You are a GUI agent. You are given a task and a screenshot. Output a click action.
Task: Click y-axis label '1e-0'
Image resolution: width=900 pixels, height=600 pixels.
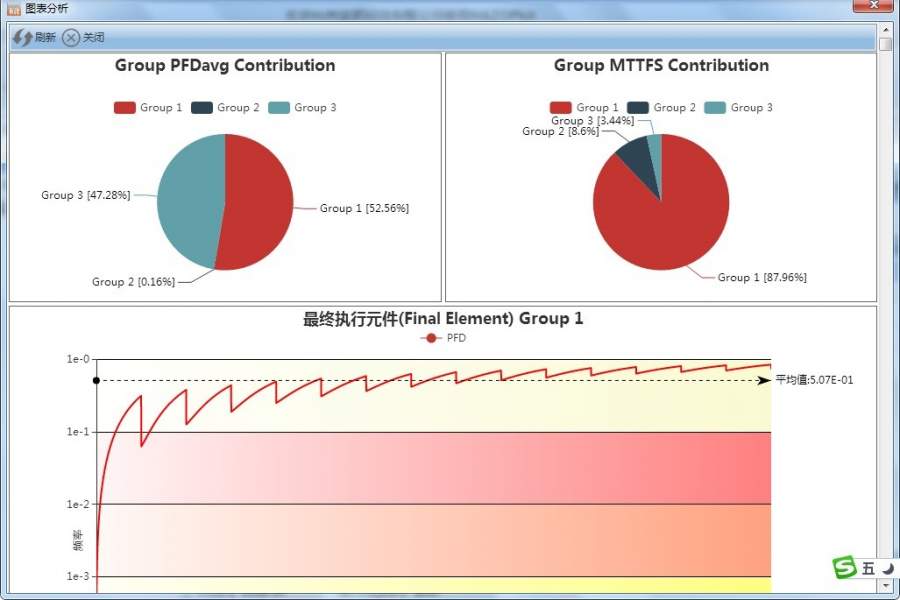78,359
